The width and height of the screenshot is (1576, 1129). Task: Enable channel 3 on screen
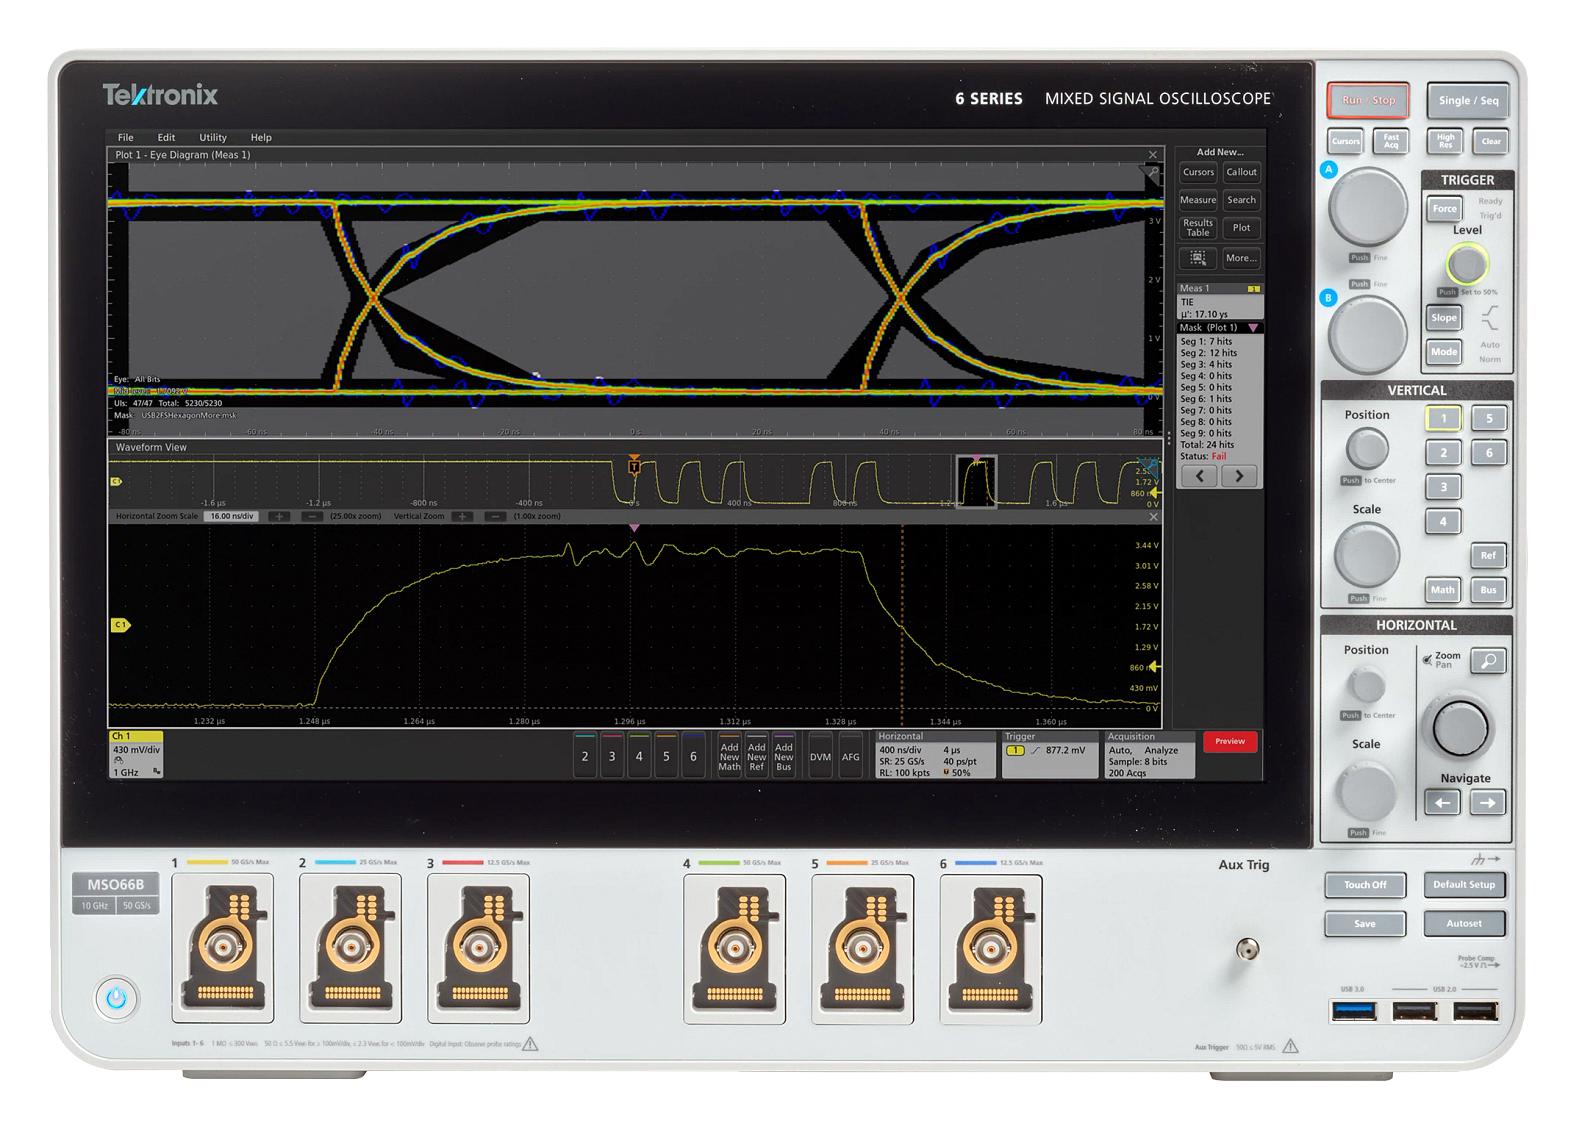coord(612,756)
